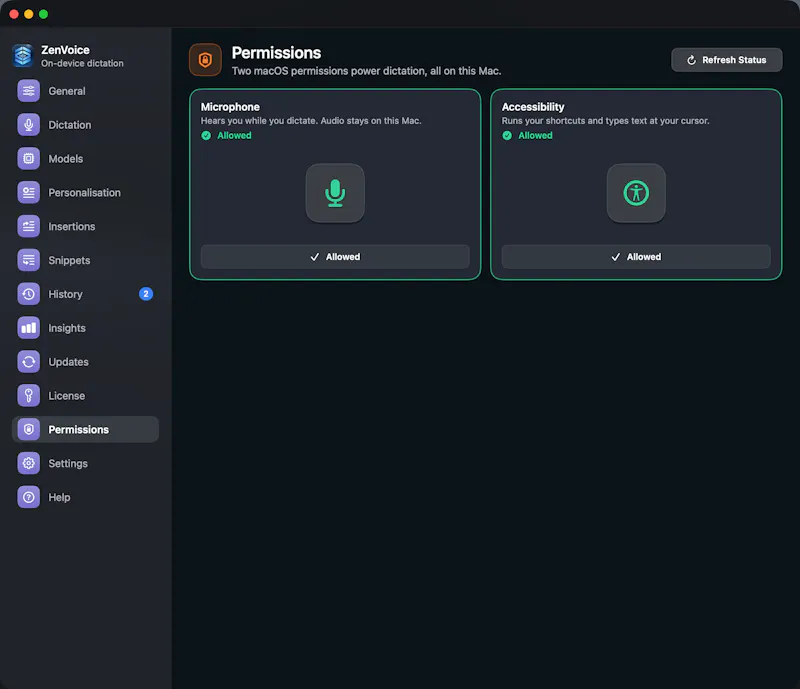
Task: Click the Dictation microphone sidebar icon
Action: pos(29,125)
